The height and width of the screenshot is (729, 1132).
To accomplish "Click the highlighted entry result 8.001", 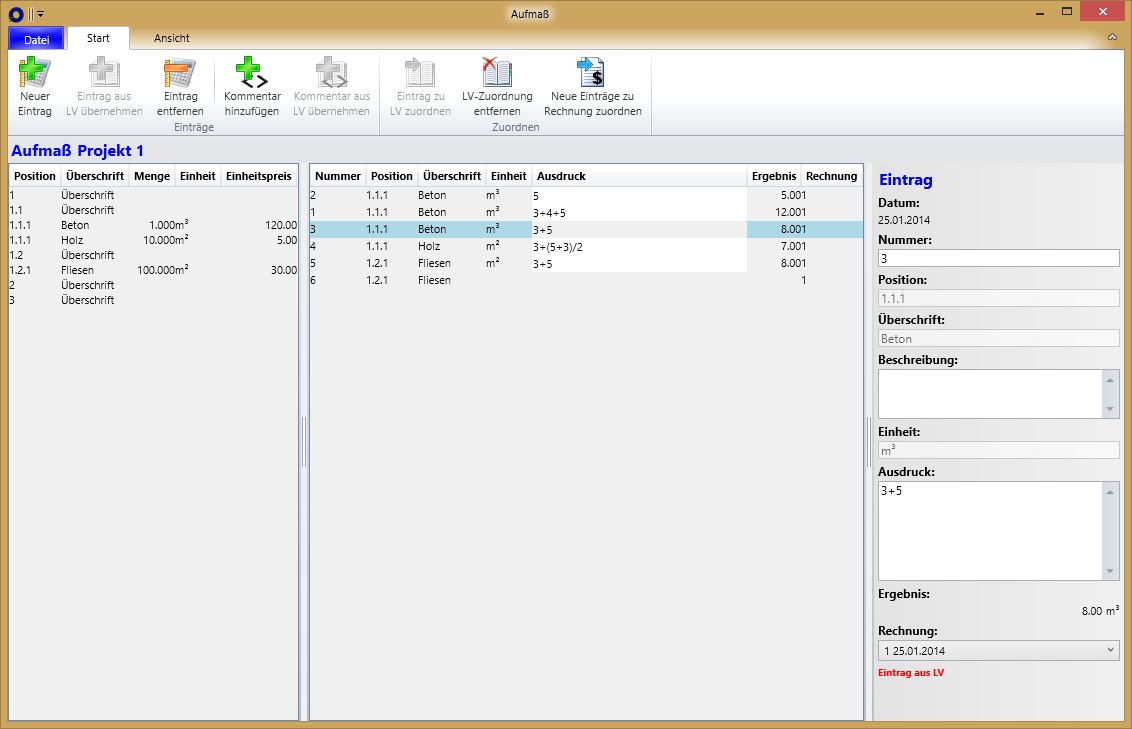I will [793, 230].
